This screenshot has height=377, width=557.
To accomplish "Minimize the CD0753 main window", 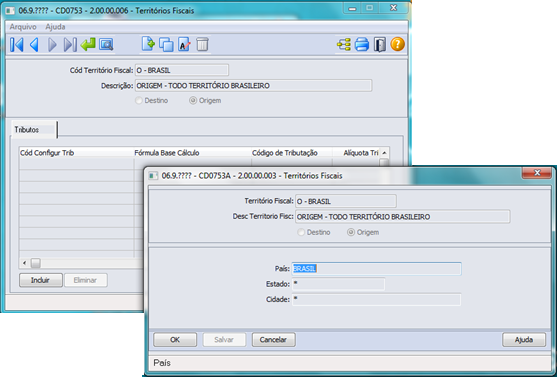I will click(352, 8).
